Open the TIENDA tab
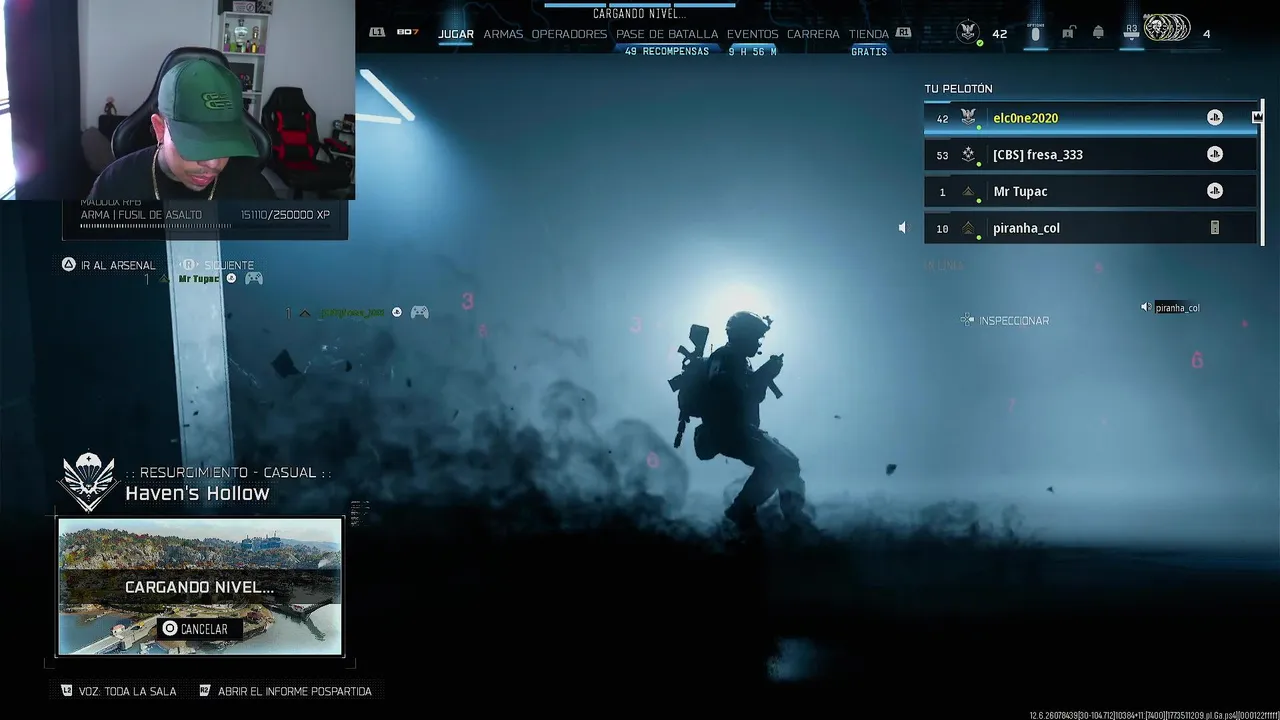This screenshot has width=1280, height=720. tap(869, 34)
